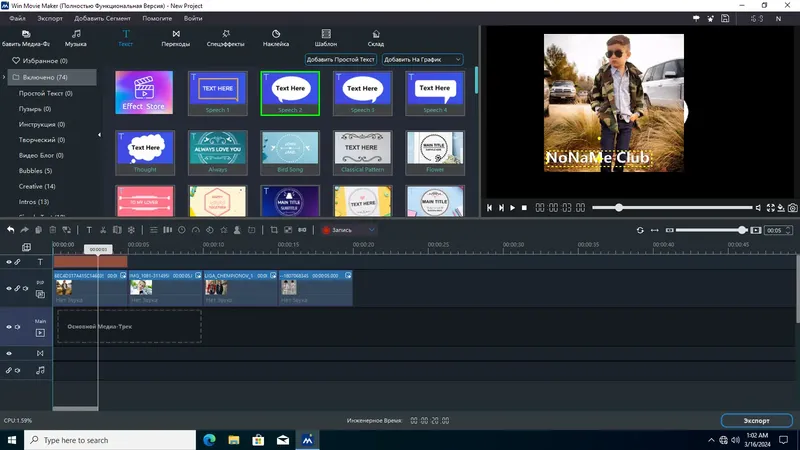Screen dimensions: 800x450
Task: Add text using the T toolbar icon
Action: click(89, 230)
